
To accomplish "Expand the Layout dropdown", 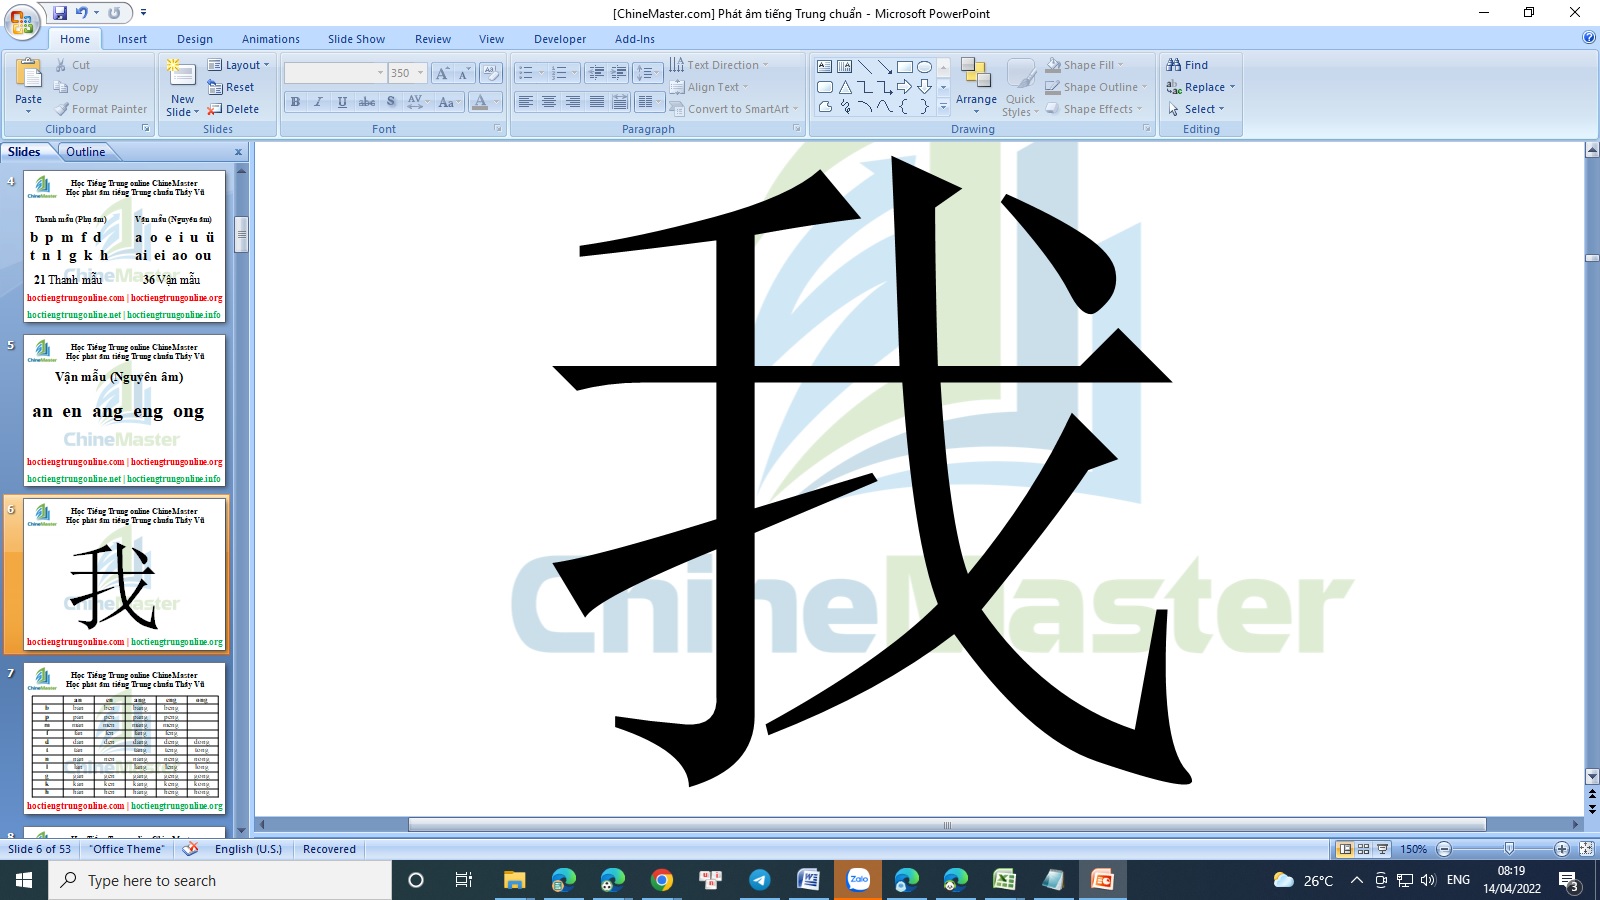I will pyautogui.click(x=238, y=65).
